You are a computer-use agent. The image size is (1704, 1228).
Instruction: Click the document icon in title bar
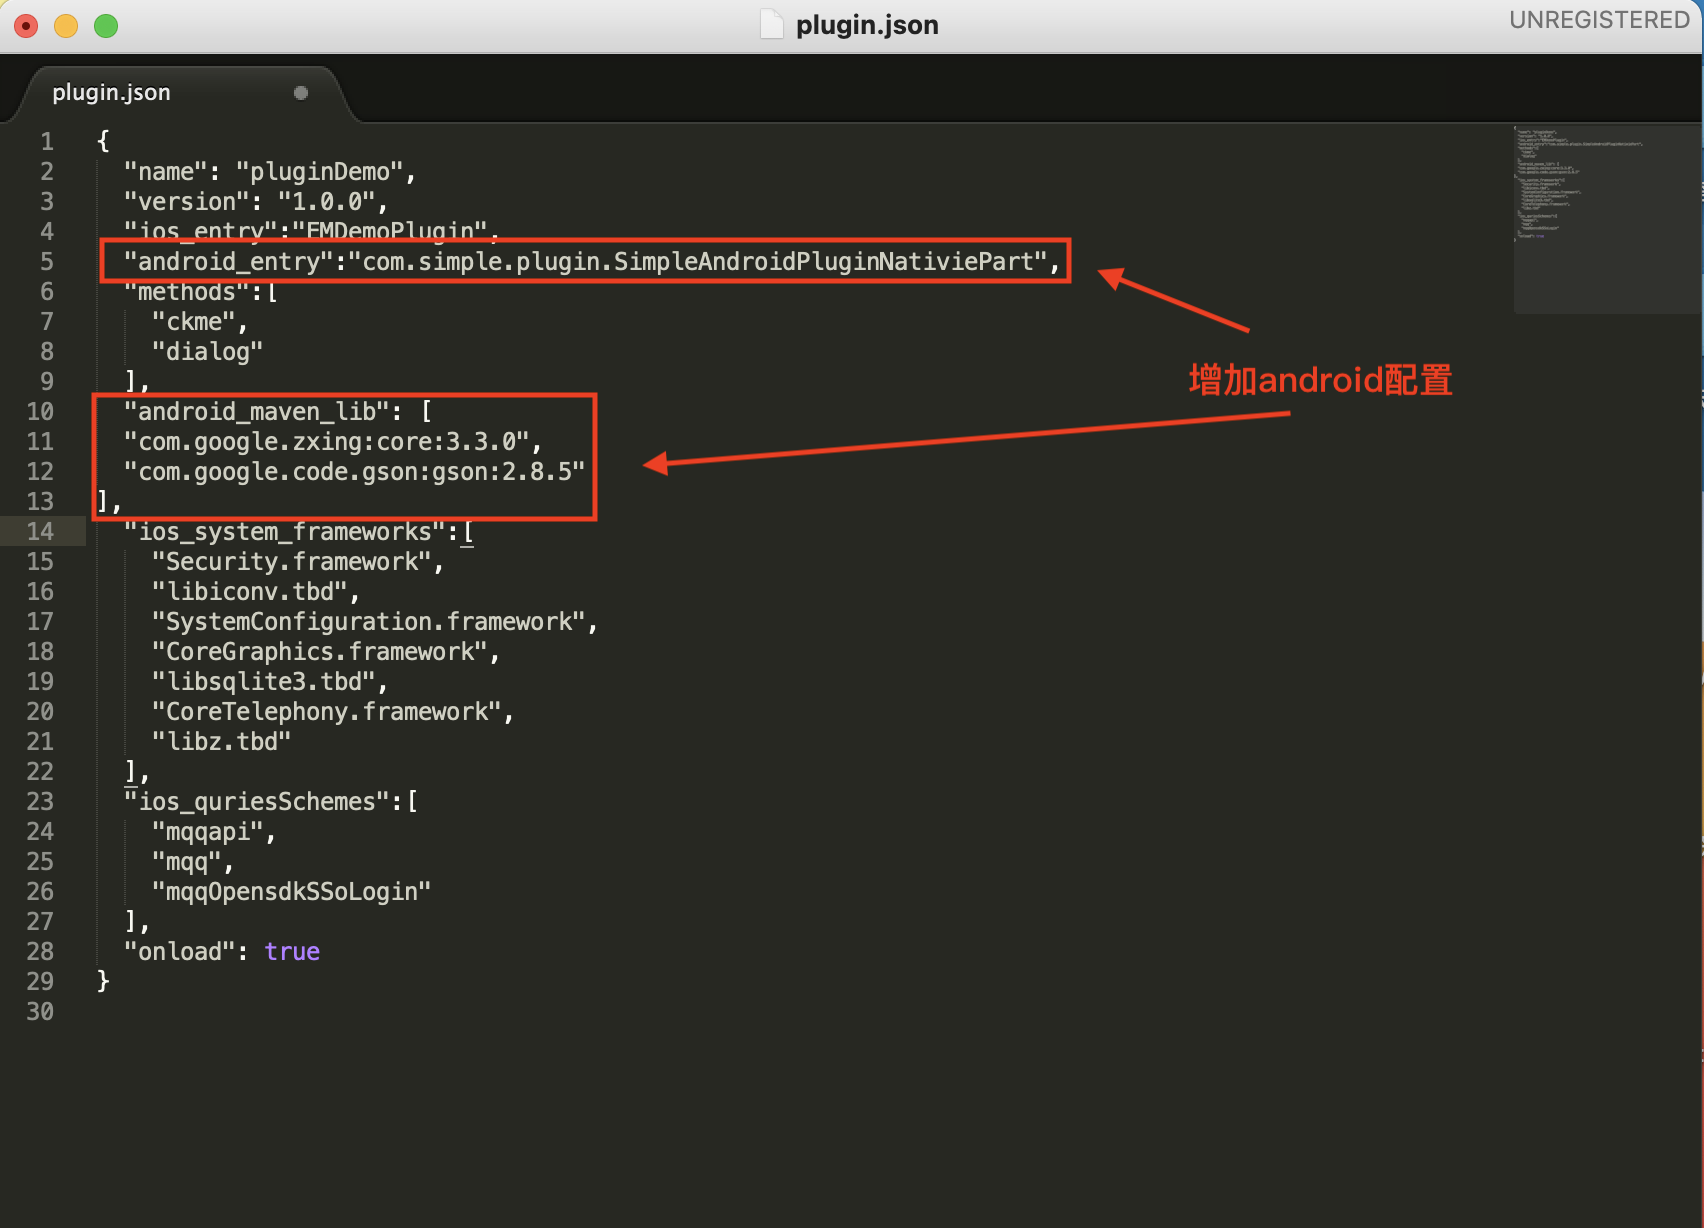coord(772,24)
